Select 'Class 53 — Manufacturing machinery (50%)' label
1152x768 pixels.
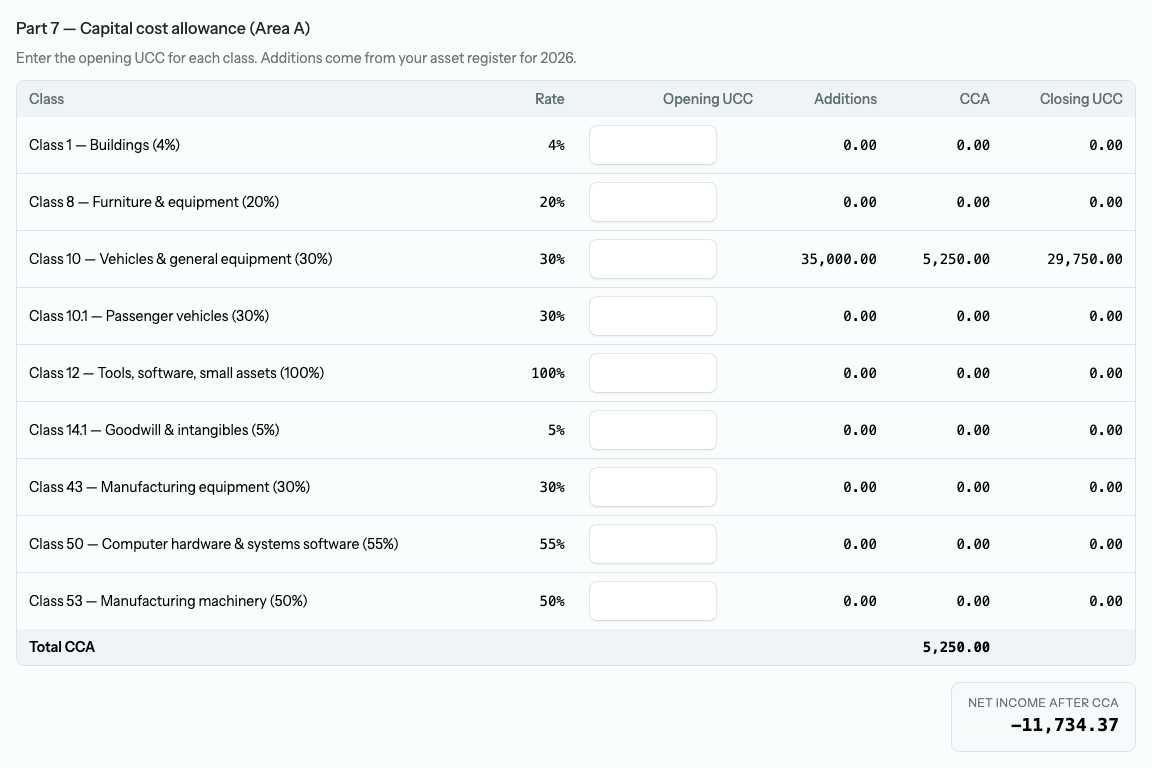168,601
